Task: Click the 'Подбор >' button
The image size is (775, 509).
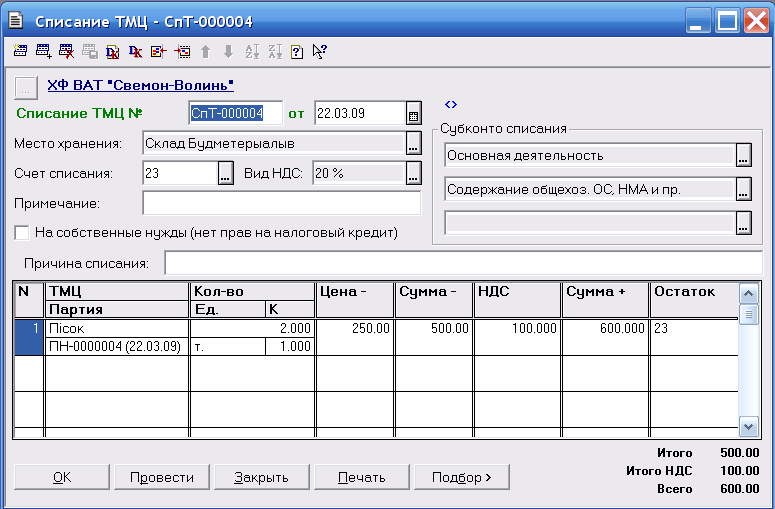Action: coord(461,477)
